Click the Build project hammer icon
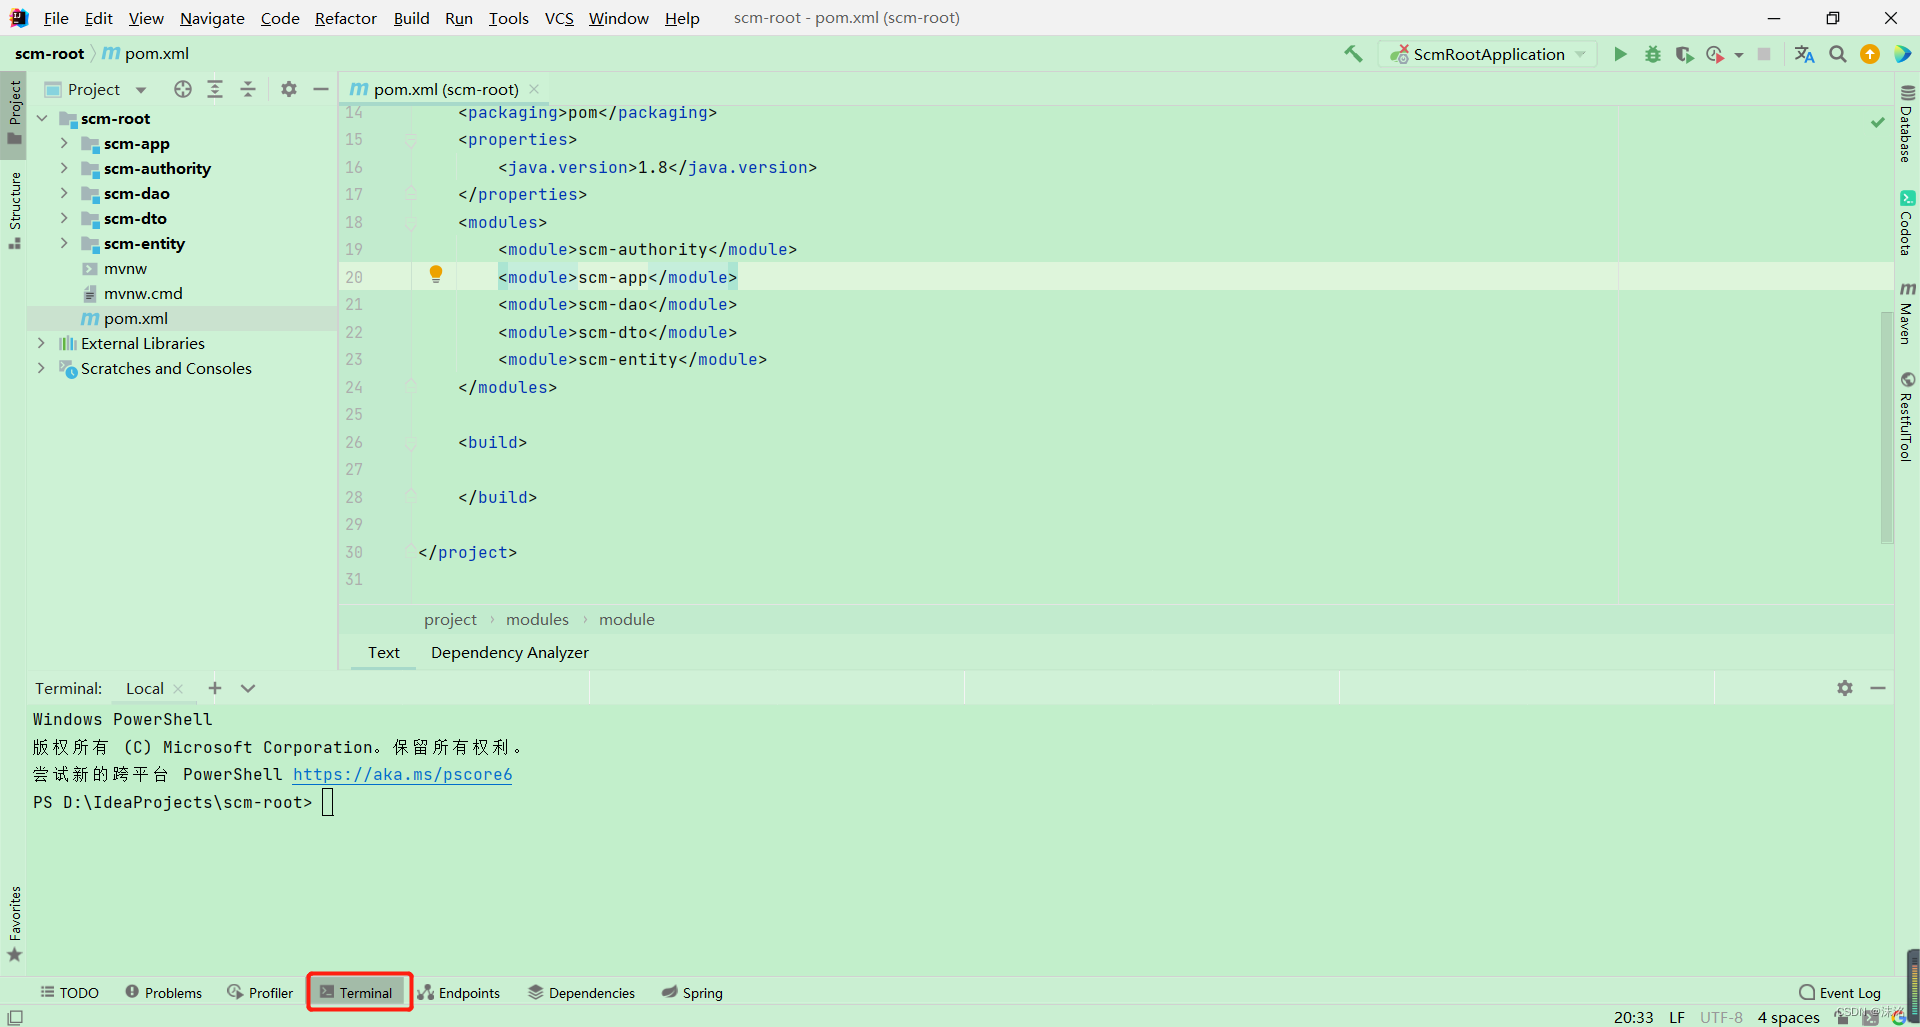 tap(1353, 54)
